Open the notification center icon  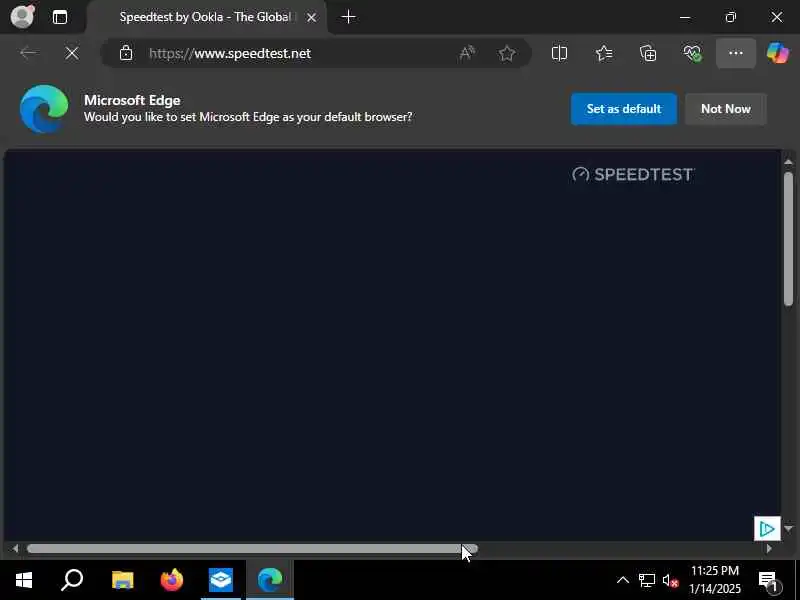coord(768,580)
